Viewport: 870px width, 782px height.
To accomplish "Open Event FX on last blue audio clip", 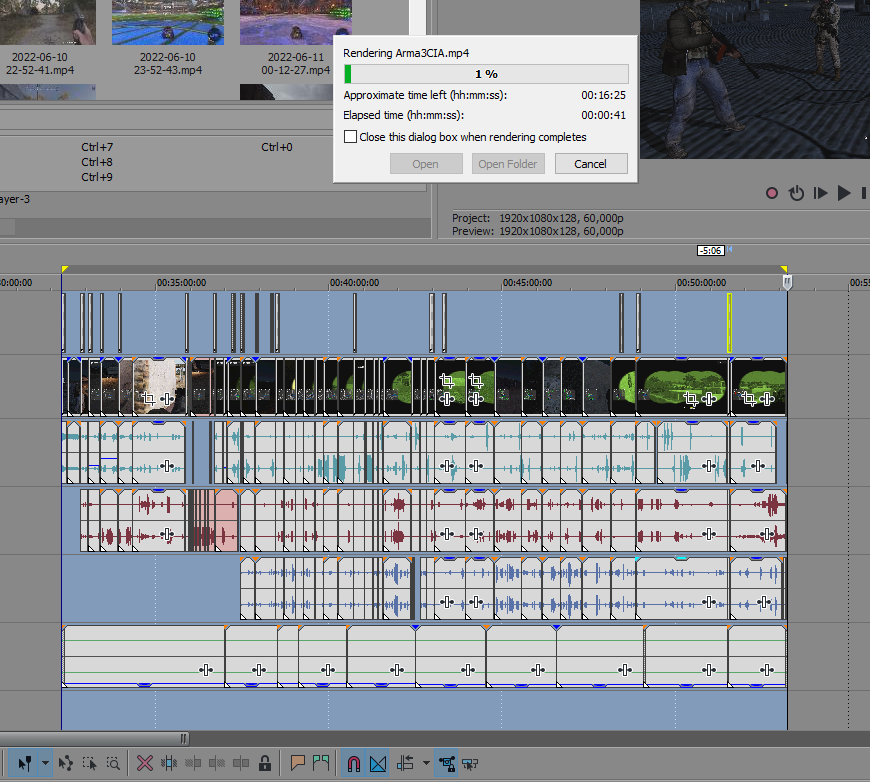I will click(x=765, y=602).
